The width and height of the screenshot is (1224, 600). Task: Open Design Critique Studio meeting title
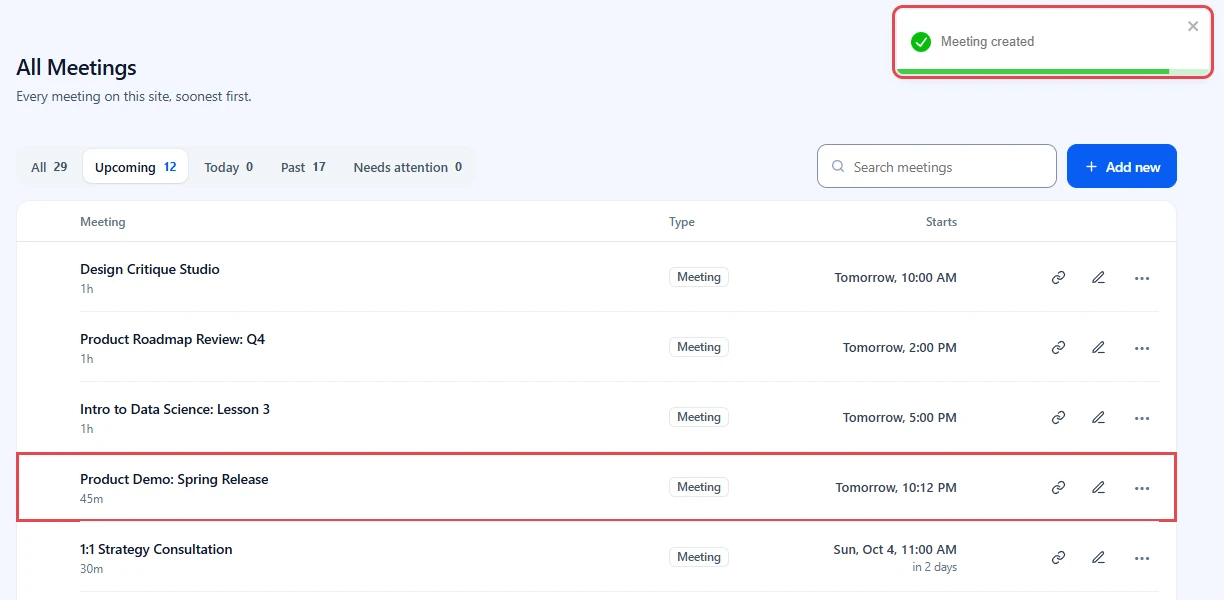coord(150,269)
